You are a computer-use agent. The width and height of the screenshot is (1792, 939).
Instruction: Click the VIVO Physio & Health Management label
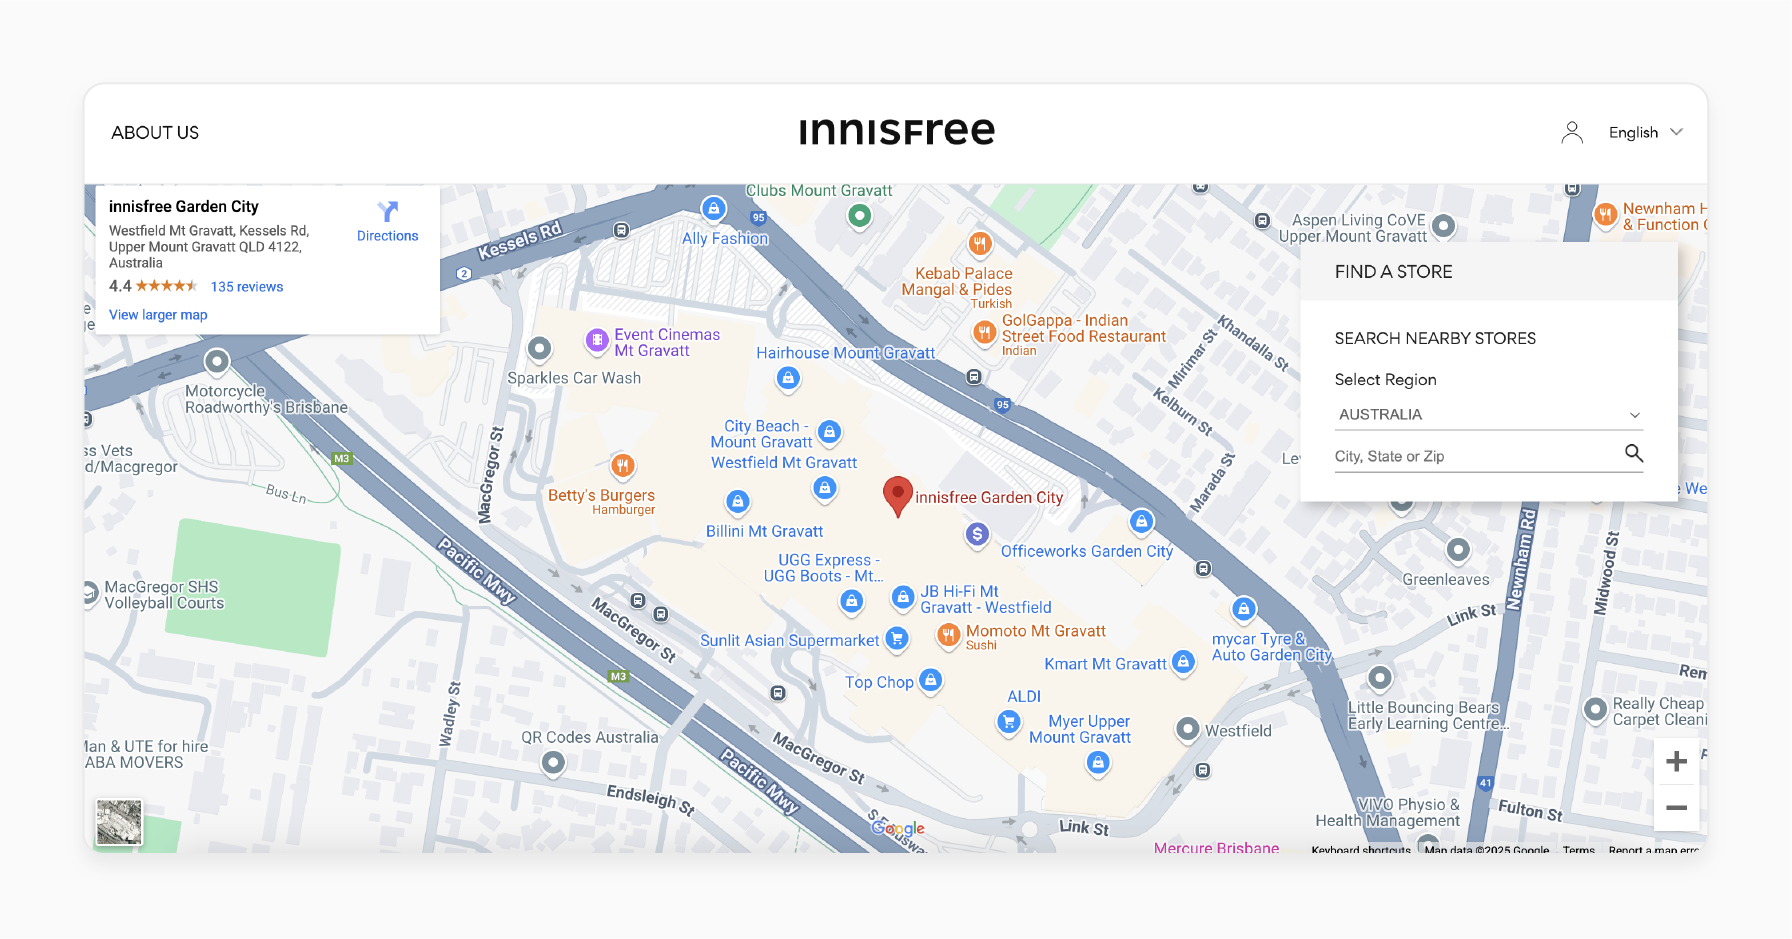point(1388,812)
